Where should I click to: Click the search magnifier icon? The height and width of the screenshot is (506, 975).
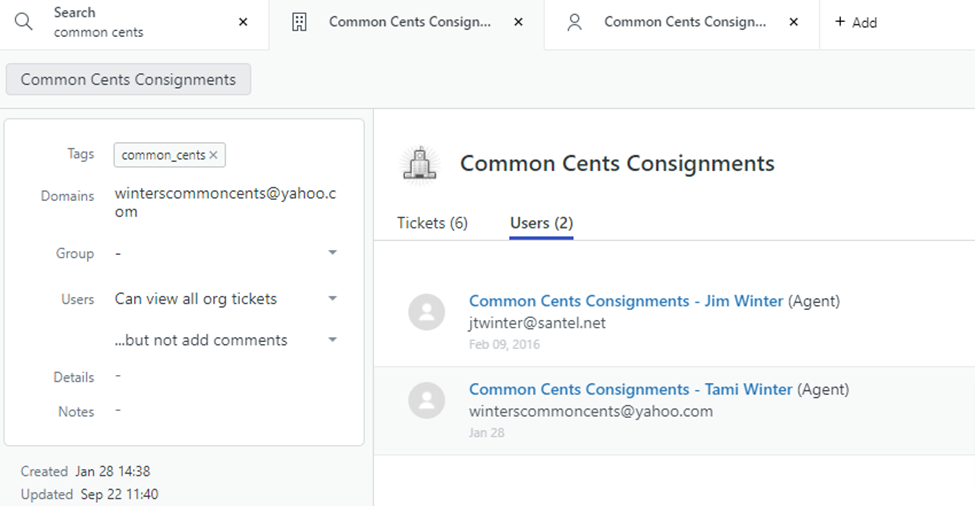pos(23,21)
